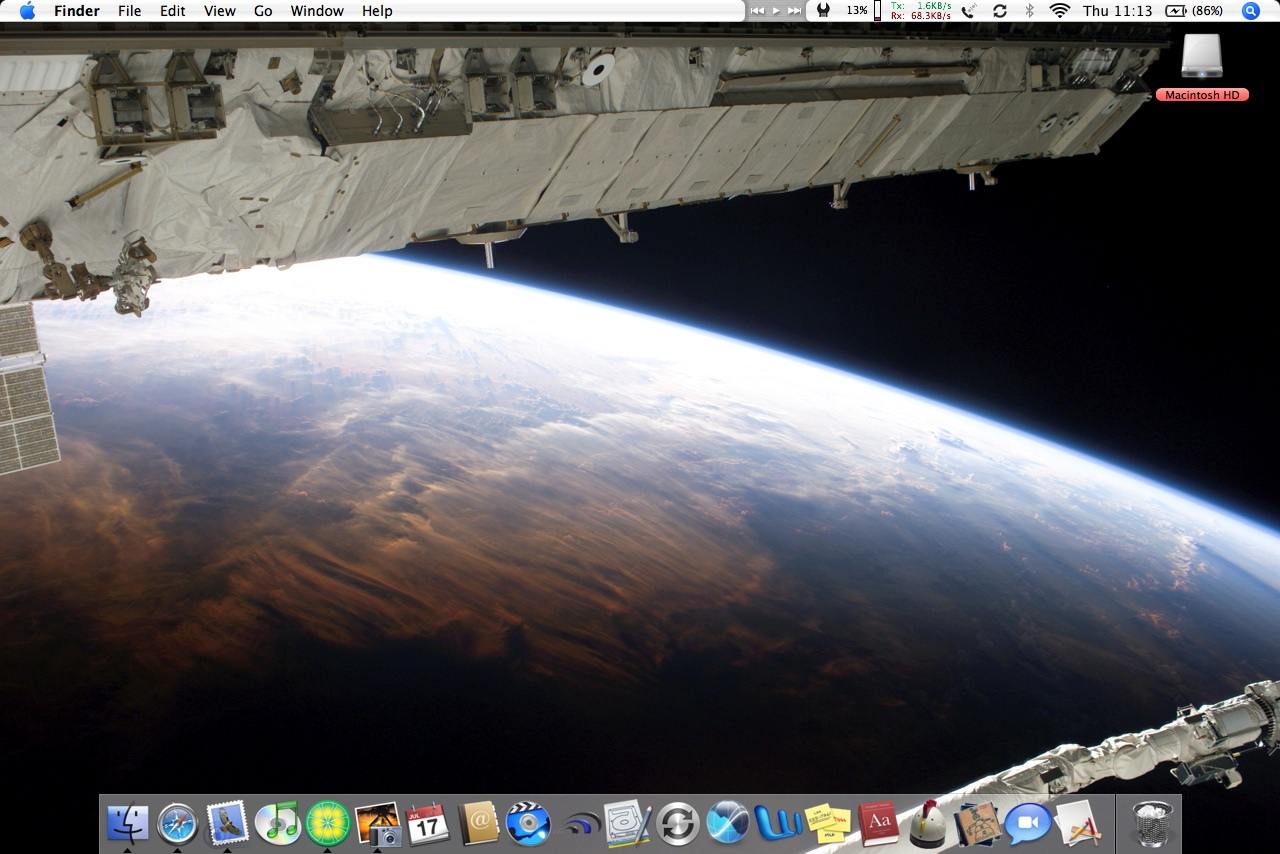The image size is (1280, 854).
Task: Open the Trash in the Dock
Action: coord(1153,824)
